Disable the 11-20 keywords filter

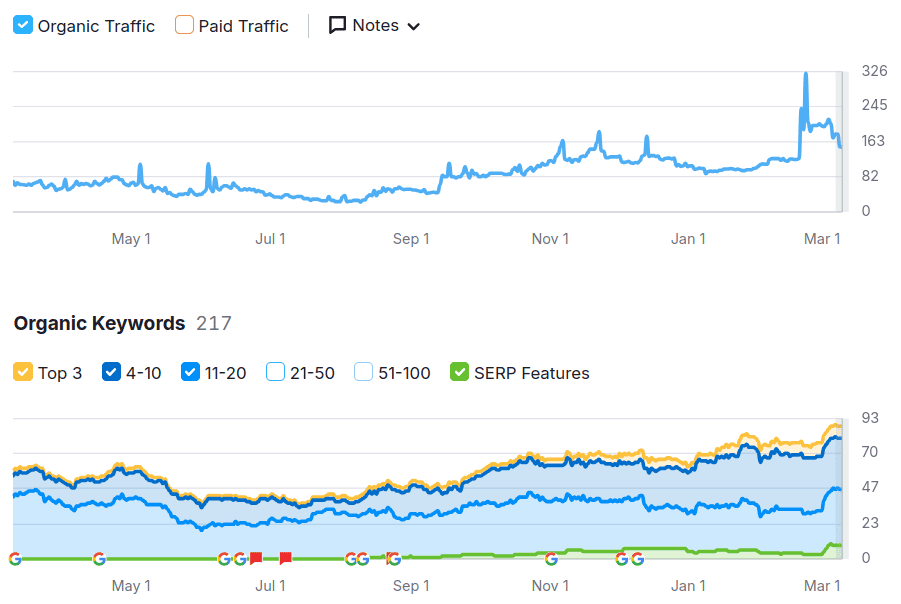point(189,371)
